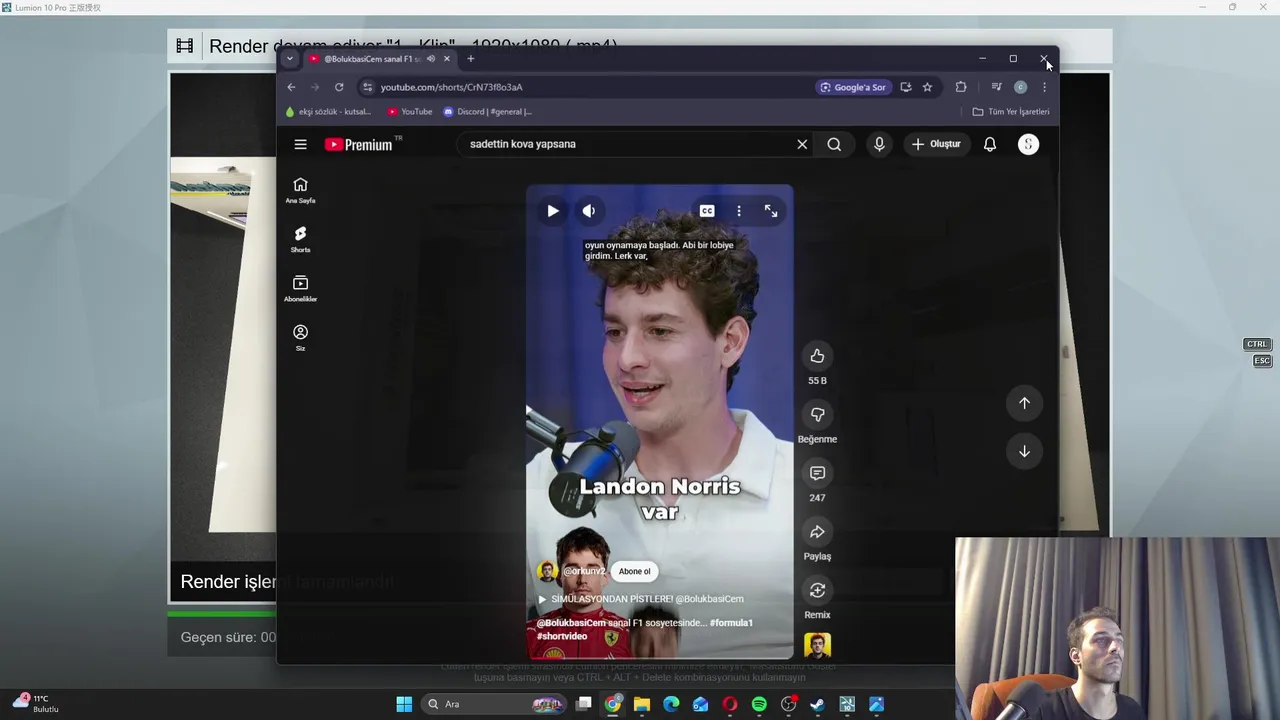Click the YouTube search magnifier button
This screenshot has height=720, width=1280.
(x=834, y=144)
